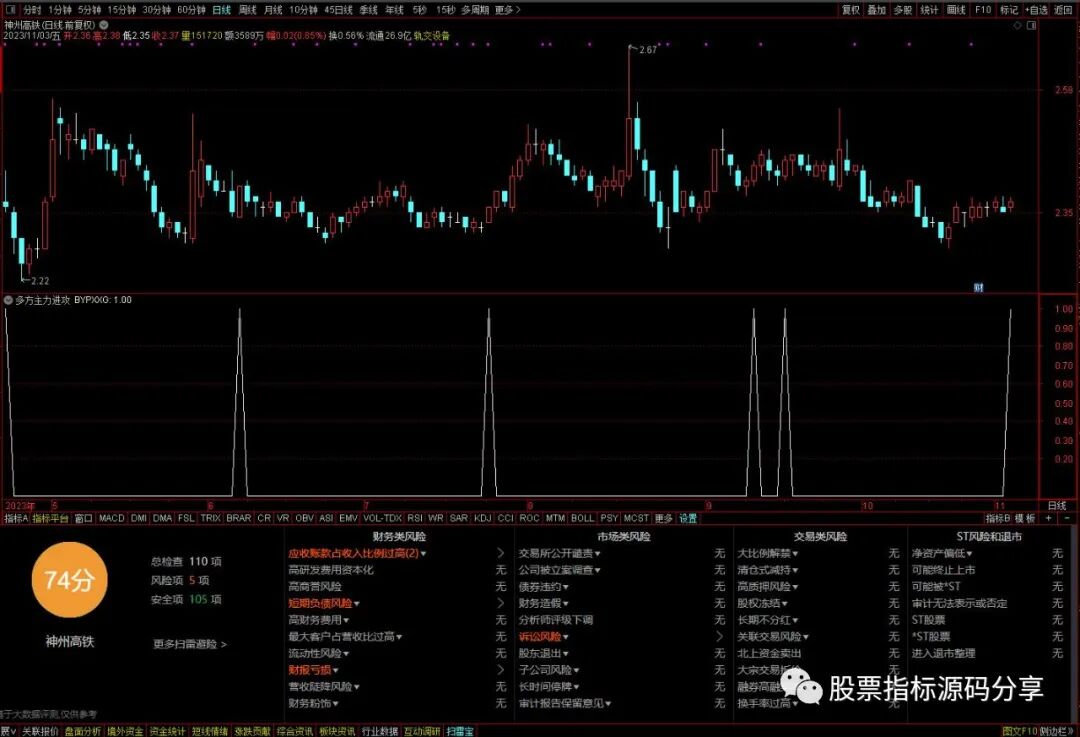The image size is (1080, 737).
Task: Click the round arrow icon beside 神州高铁(日线 前复权)
Action: pos(104,25)
